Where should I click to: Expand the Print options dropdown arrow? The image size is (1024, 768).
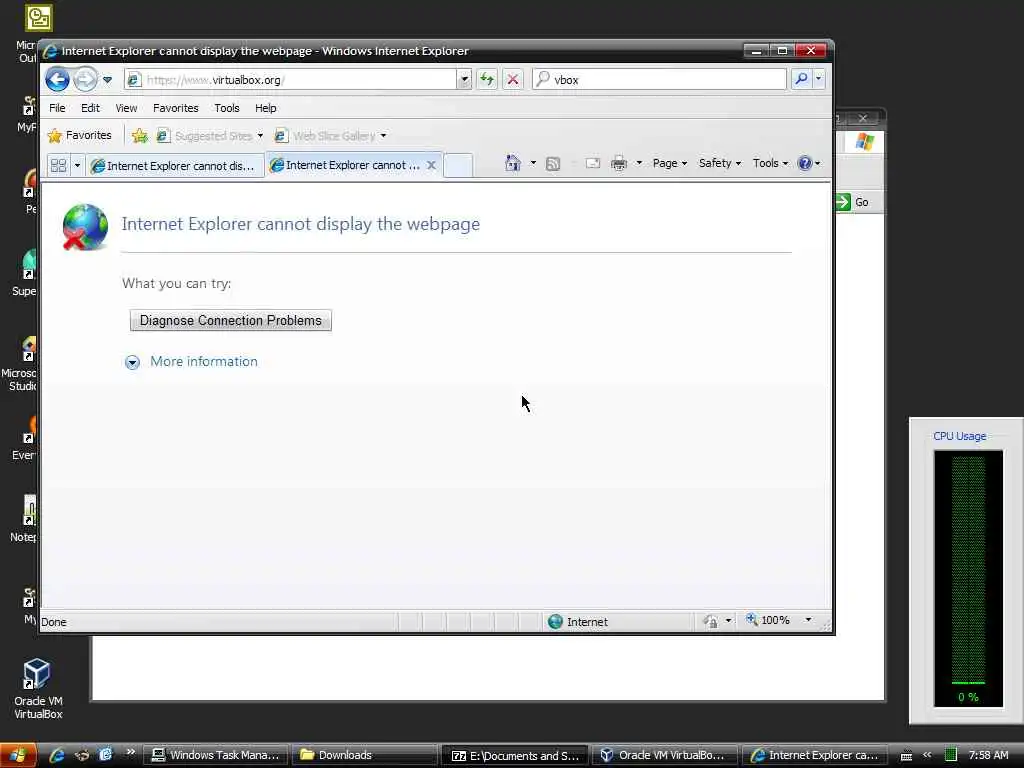[639, 163]
